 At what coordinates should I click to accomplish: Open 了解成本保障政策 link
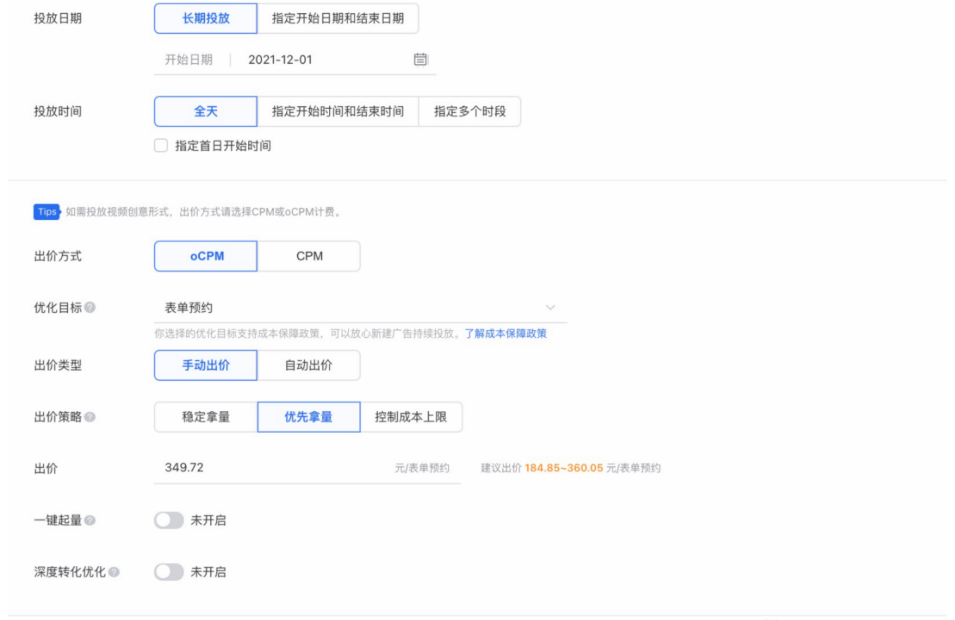pos(505,334)
